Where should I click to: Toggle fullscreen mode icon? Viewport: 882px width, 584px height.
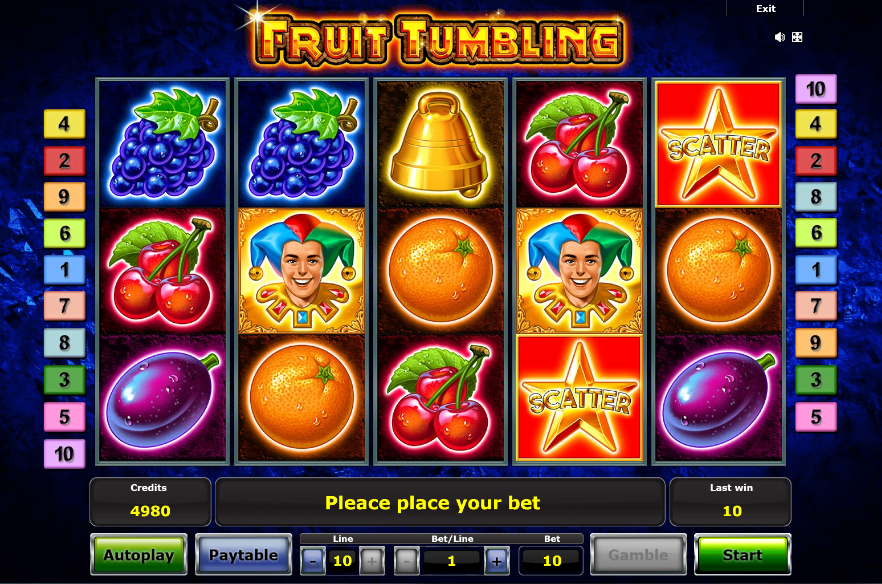[797, 37]
